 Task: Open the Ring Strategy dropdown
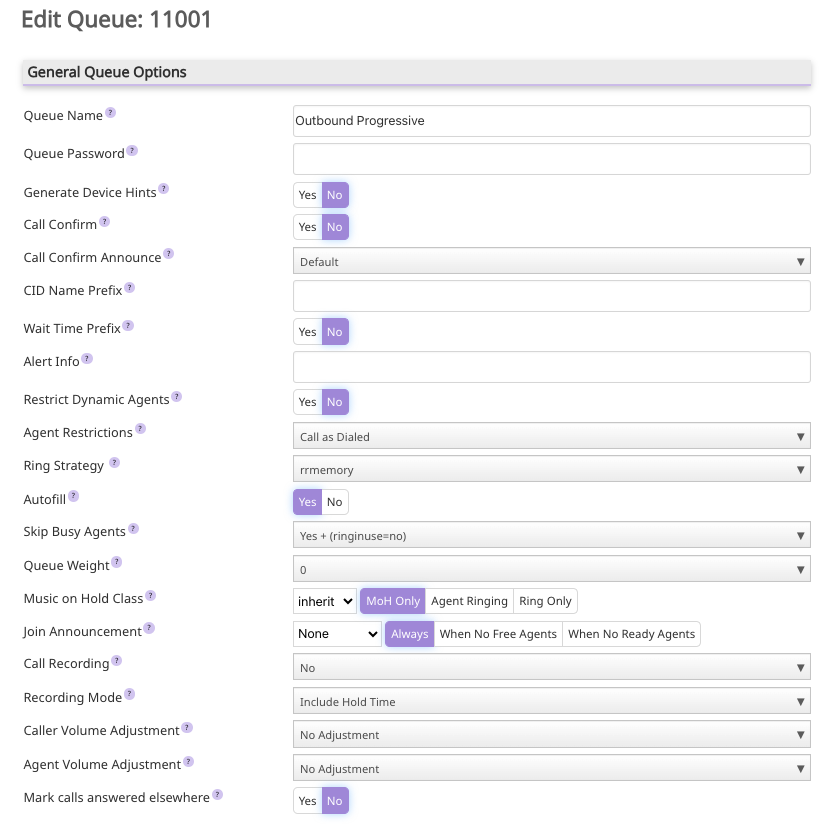coord(551,469)
